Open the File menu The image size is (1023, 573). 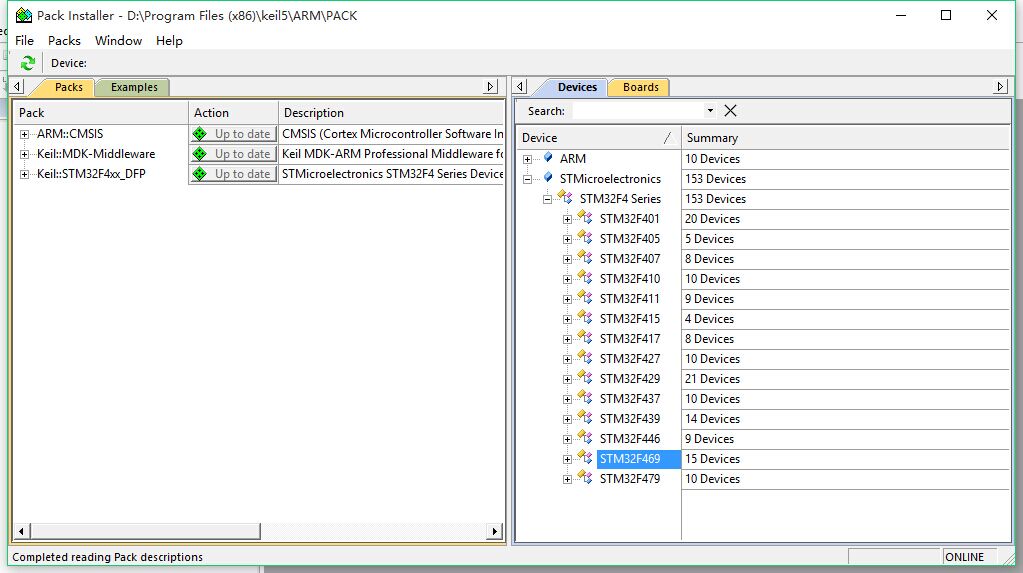(x=24, y=40)
